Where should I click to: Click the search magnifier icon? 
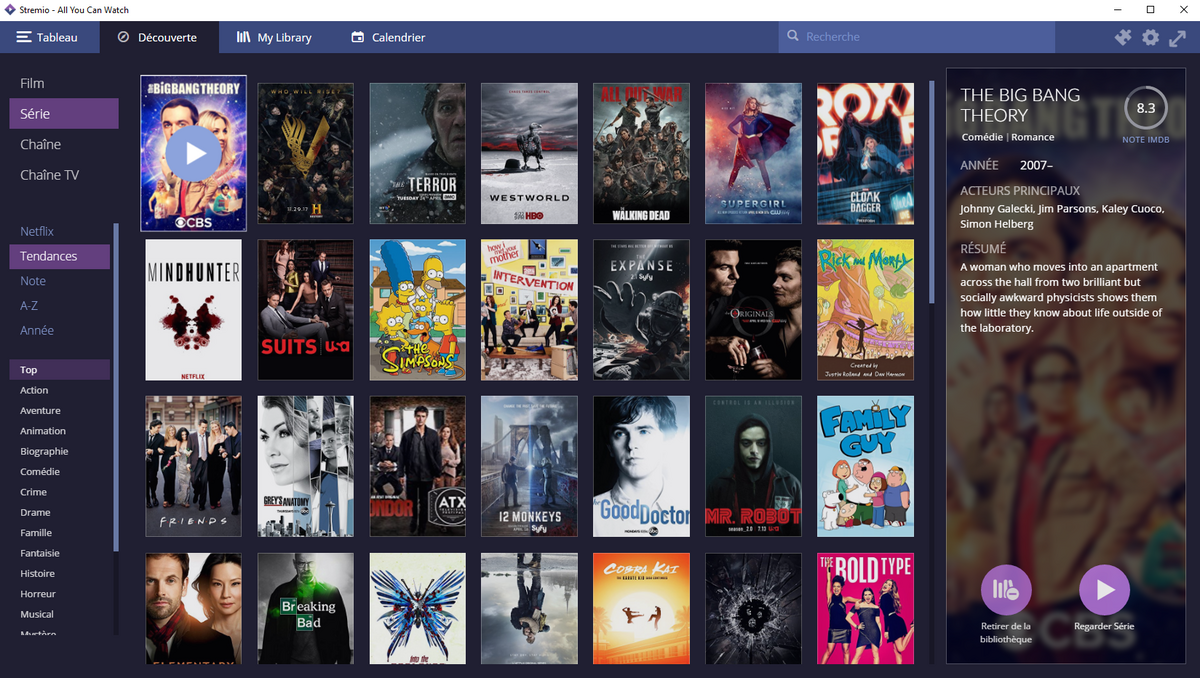pyautogui.click(x=794, y=37)
